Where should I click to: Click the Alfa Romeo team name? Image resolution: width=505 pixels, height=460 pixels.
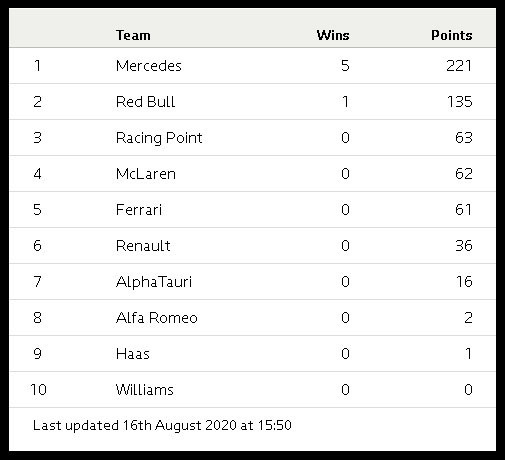pyautogui.click(x=157, y=318)
